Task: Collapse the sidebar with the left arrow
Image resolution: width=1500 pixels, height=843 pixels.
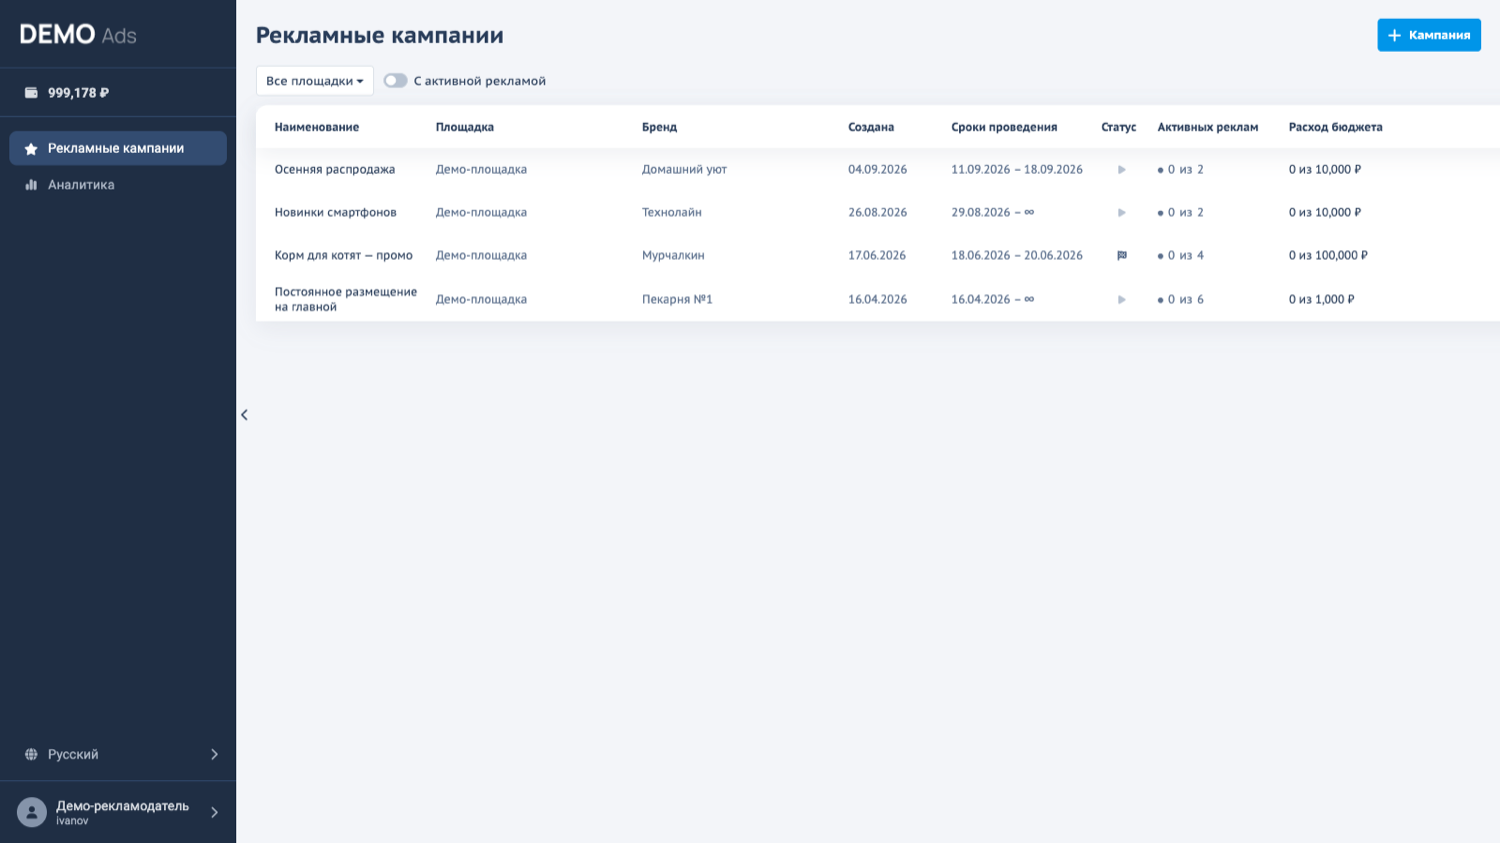Action: 244,415
